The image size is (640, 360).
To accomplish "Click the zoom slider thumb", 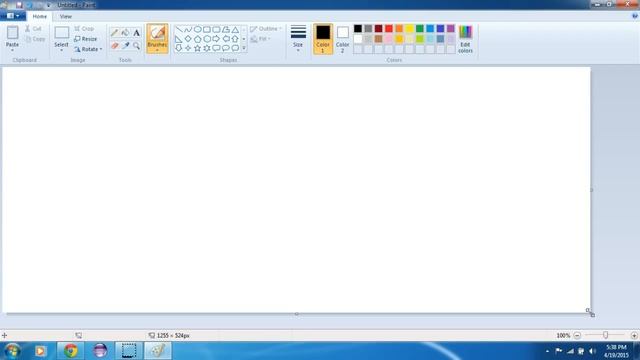I will pos(606,335).
